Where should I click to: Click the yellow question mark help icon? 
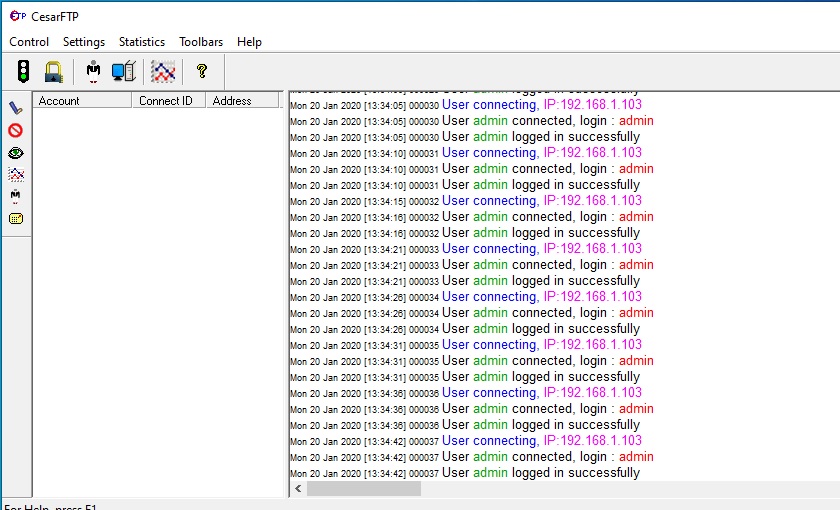click(x=202, y=71)
